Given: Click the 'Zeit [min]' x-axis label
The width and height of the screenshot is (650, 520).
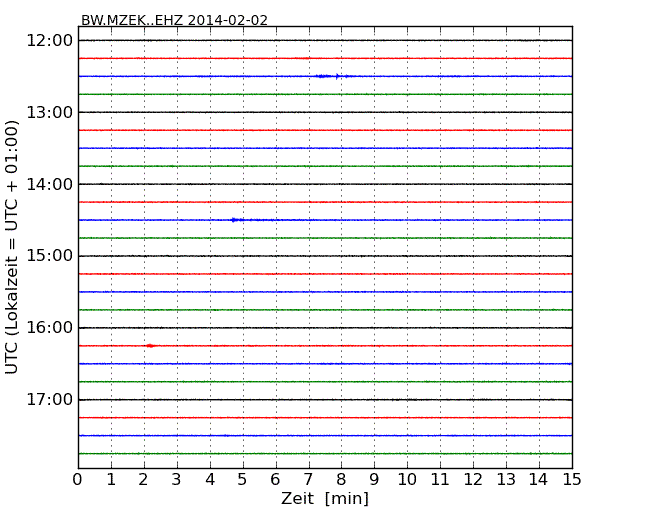Looking at the screenshot, I should coord(324,499).
